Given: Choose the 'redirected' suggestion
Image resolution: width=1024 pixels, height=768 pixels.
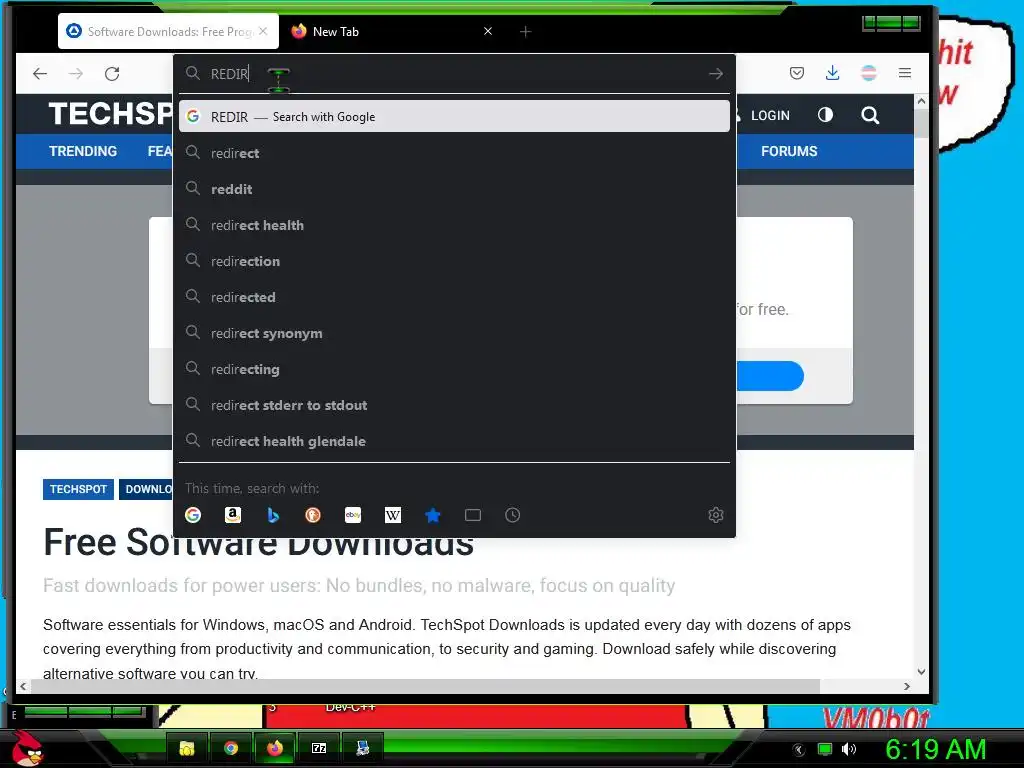Looking at the screenshot, I should pos(455,297).
